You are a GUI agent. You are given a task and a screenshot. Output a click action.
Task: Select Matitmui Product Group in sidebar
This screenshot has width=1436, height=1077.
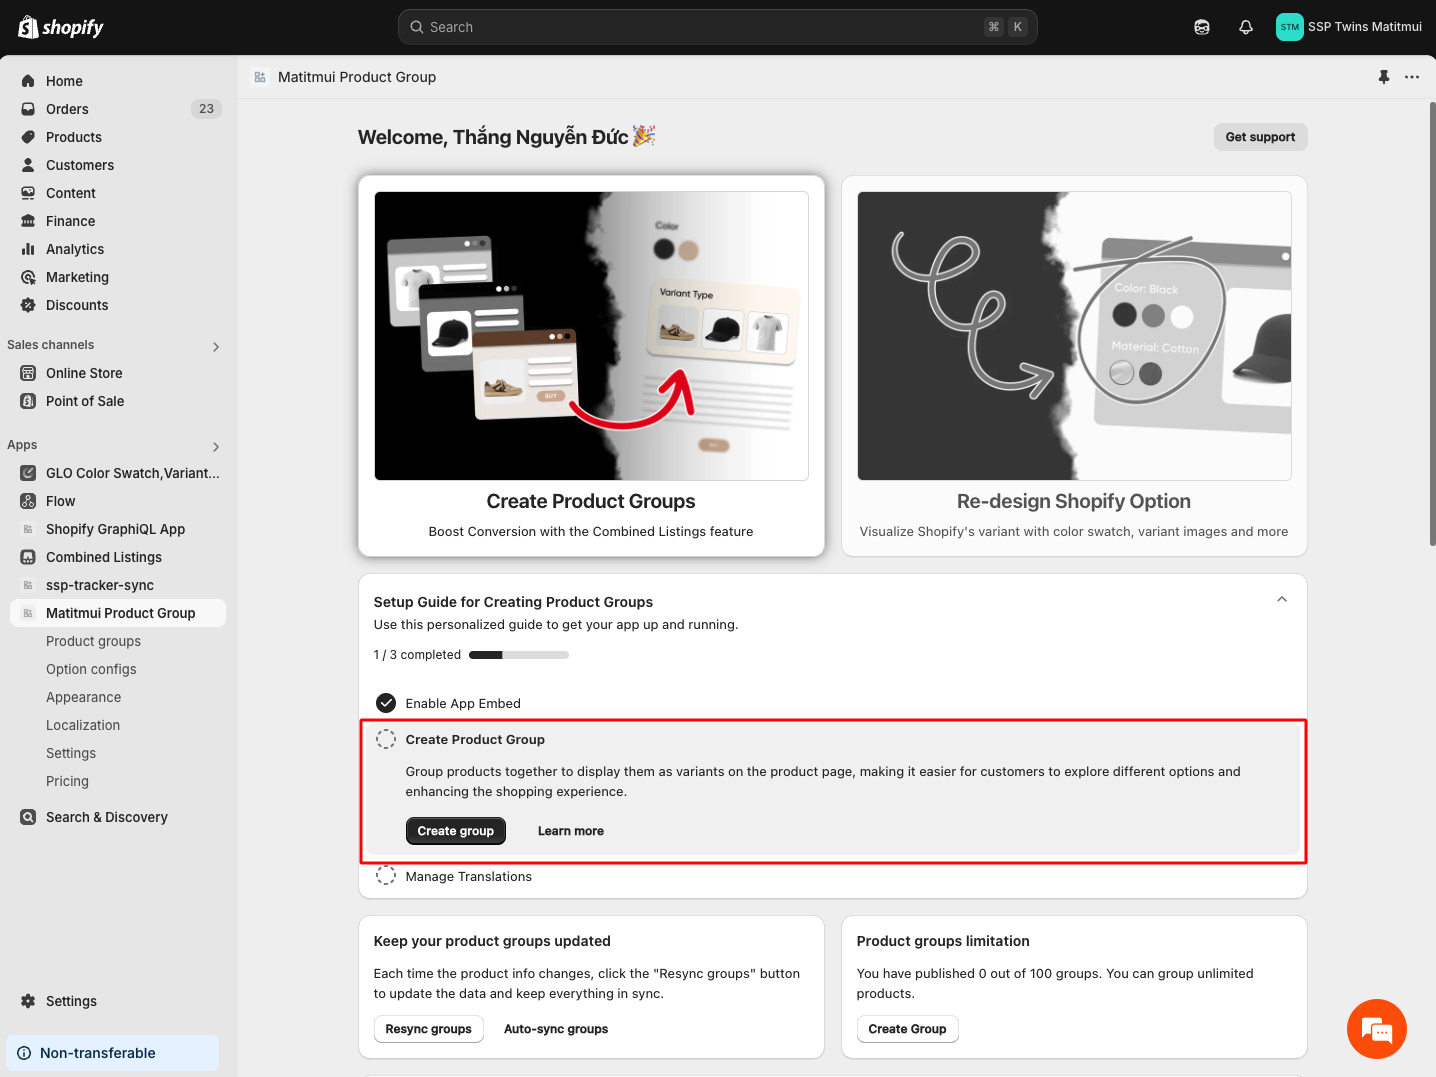[x=118, y=613]
